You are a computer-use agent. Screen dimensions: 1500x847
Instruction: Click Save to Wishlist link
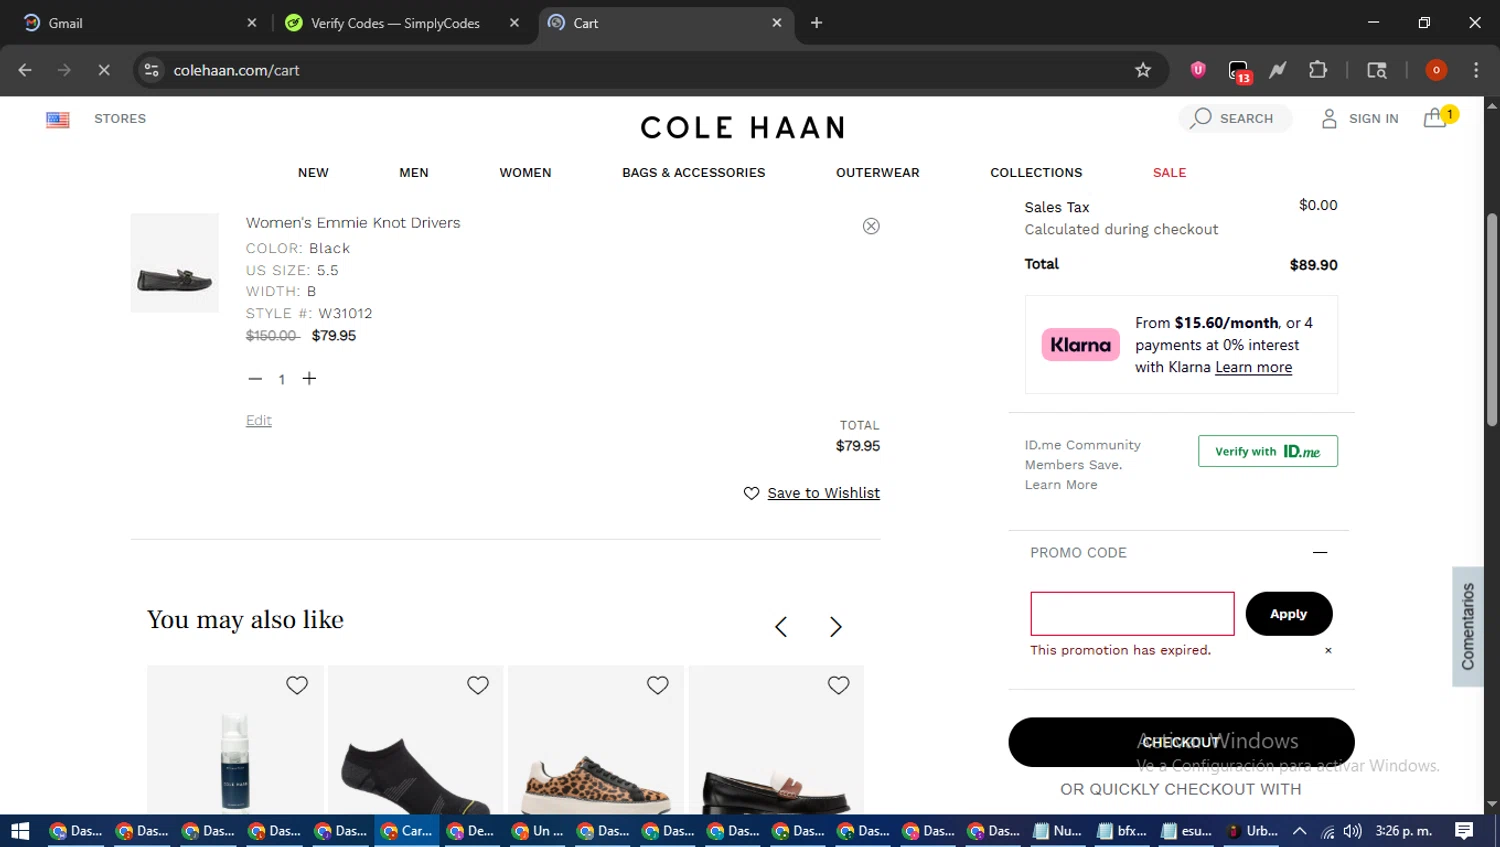(x=823, y=493)
